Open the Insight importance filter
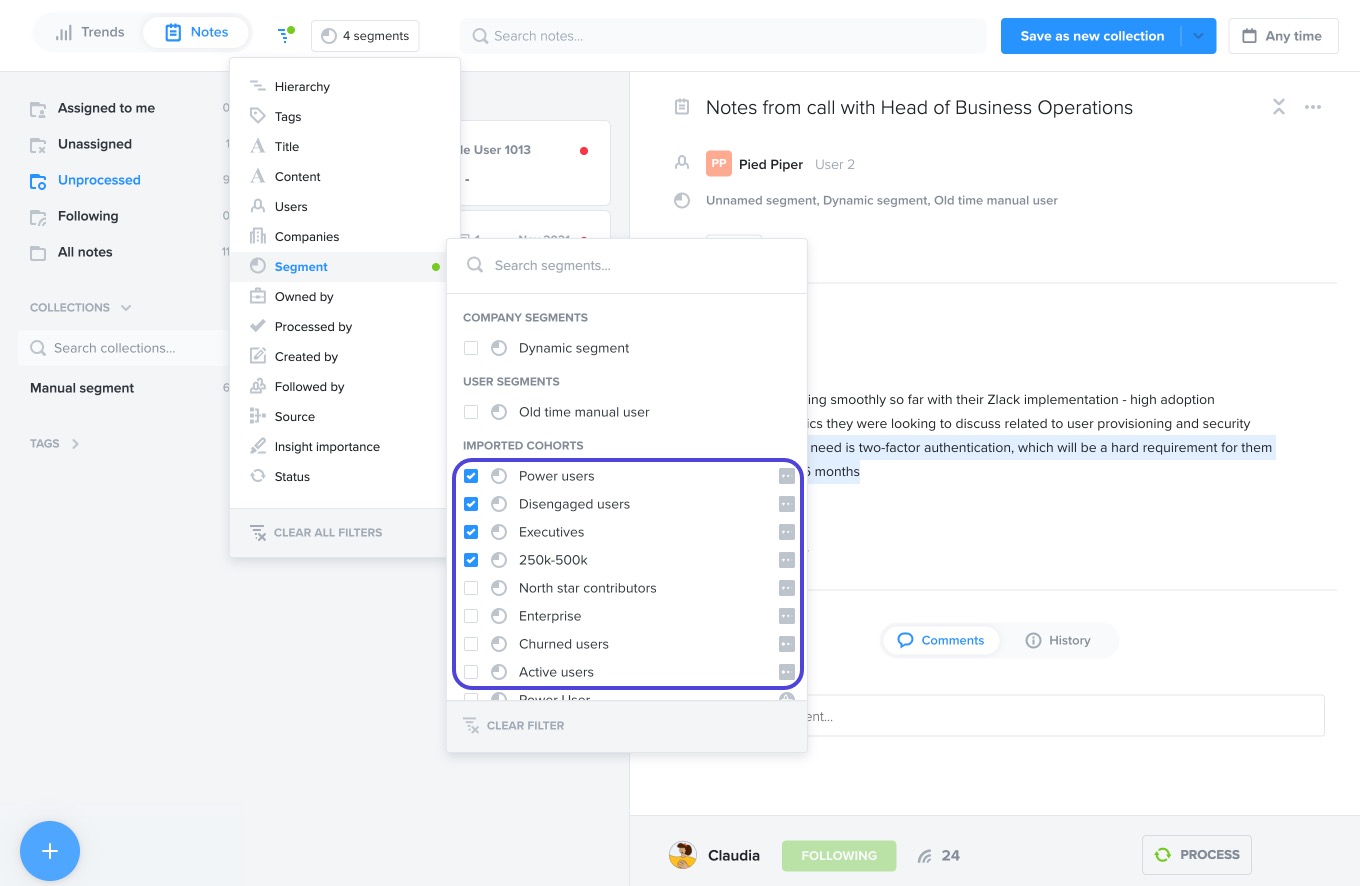This screenshot has height=886, width=1360. (327, 446)
